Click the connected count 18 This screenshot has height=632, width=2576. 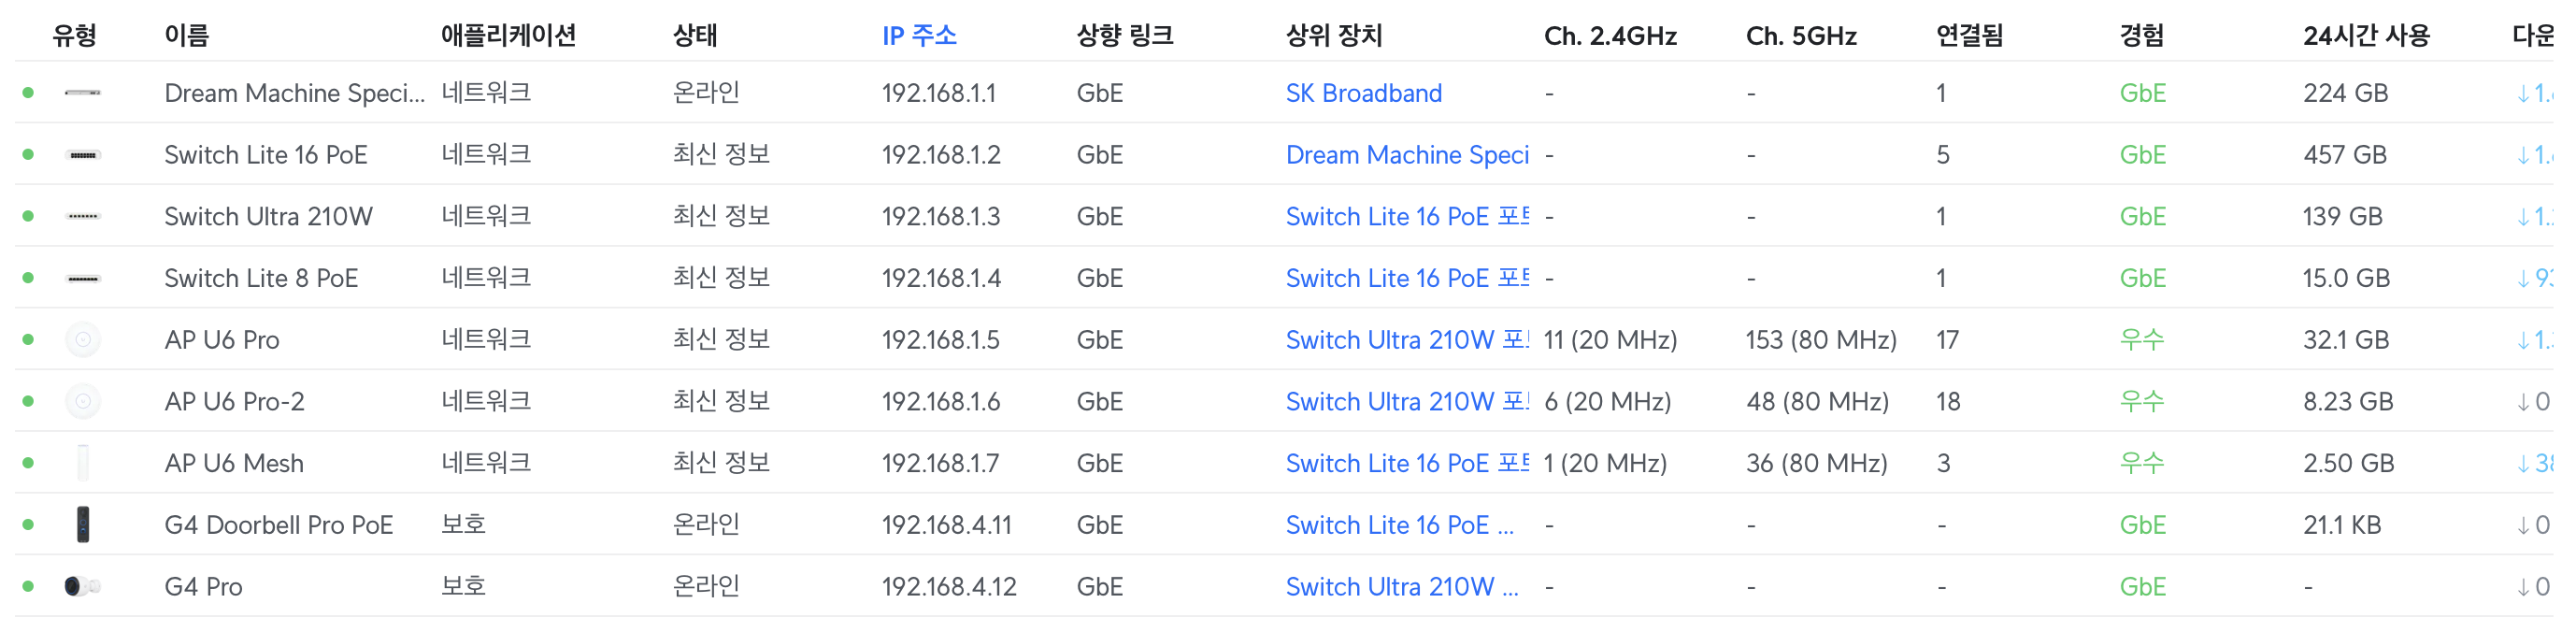[1948, 402]
